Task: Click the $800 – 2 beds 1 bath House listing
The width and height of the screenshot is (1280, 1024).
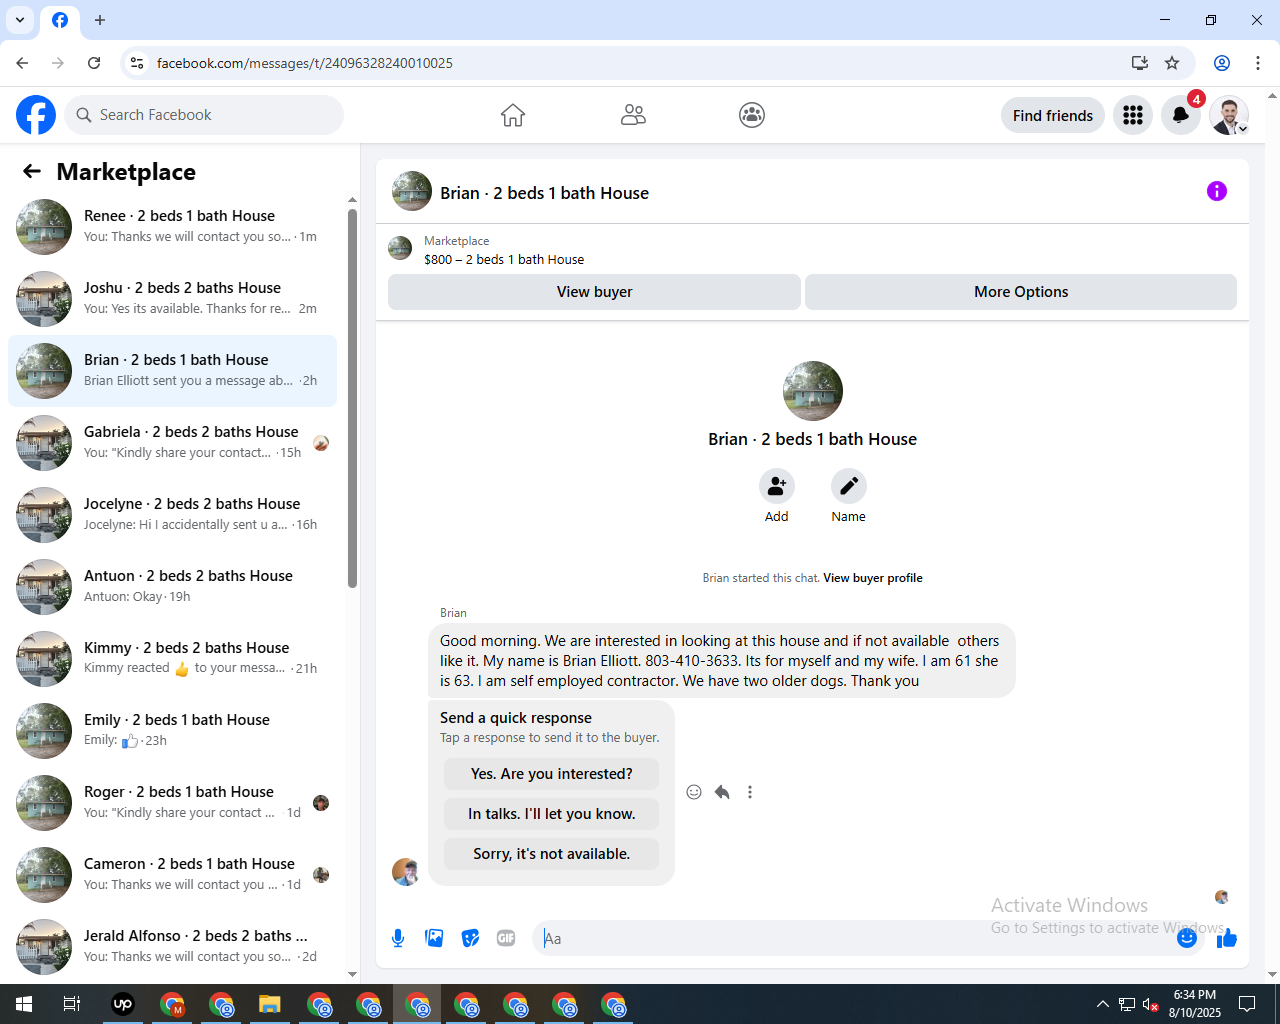Action: pyautogui.click(x=504, y=259)
